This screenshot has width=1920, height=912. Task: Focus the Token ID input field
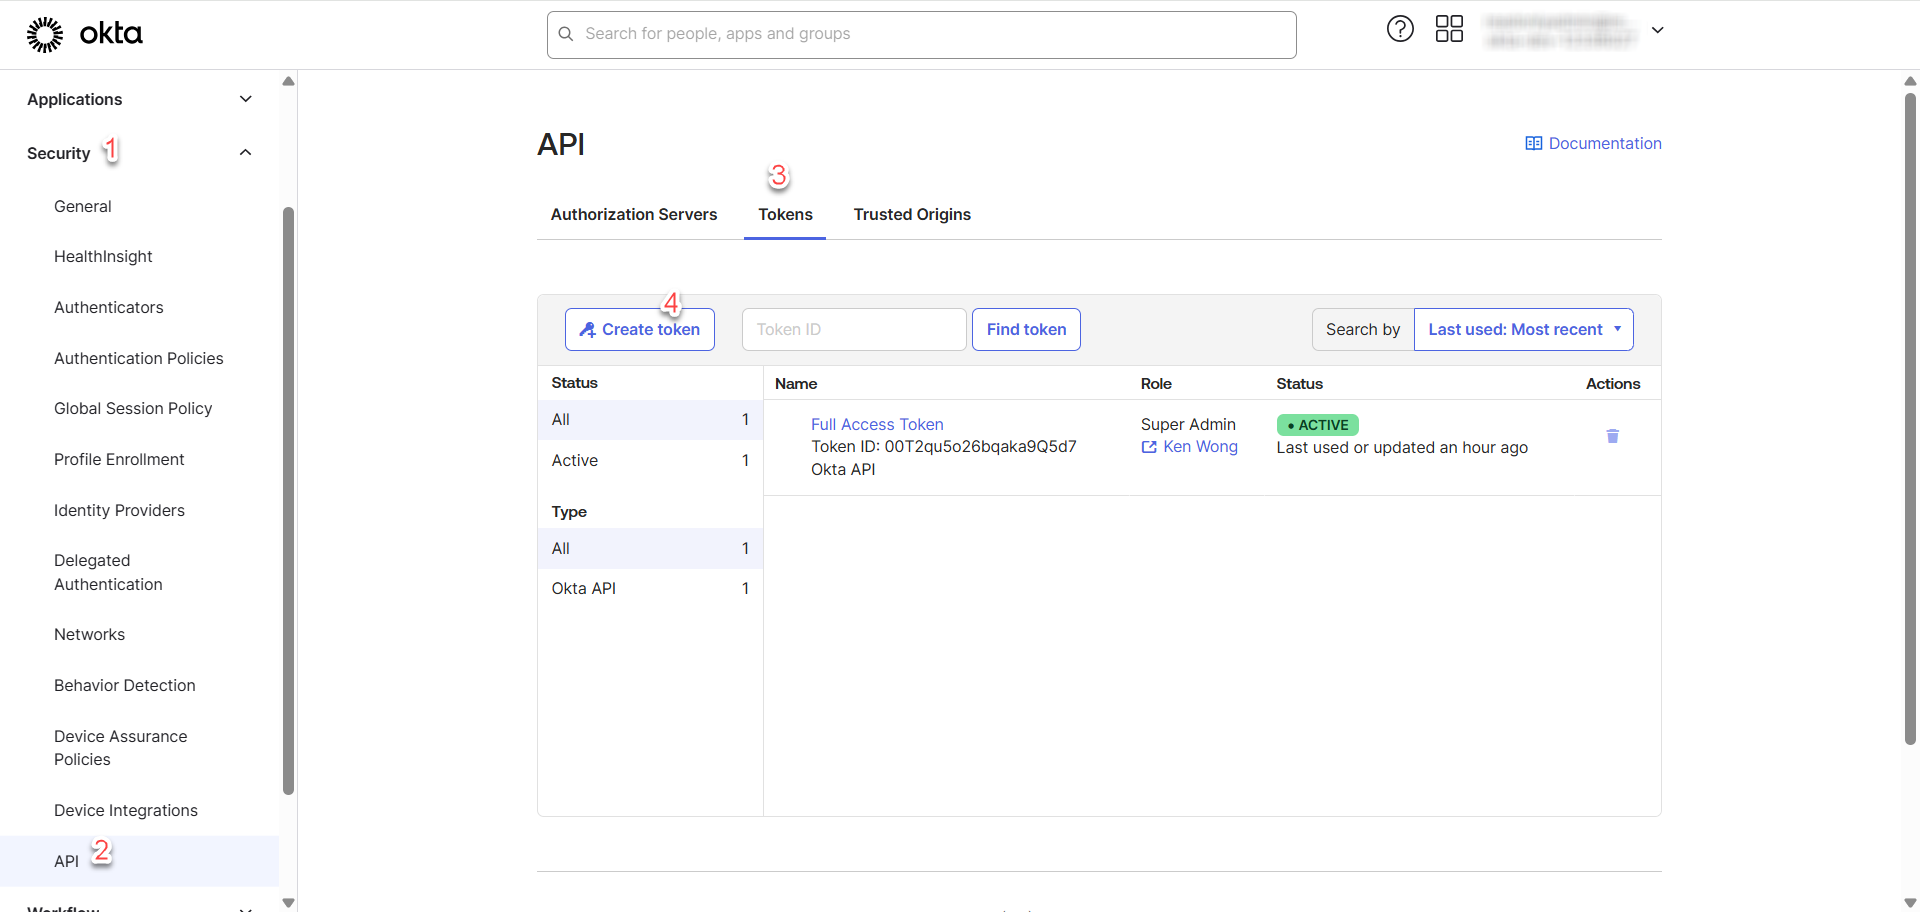[853, 330]
